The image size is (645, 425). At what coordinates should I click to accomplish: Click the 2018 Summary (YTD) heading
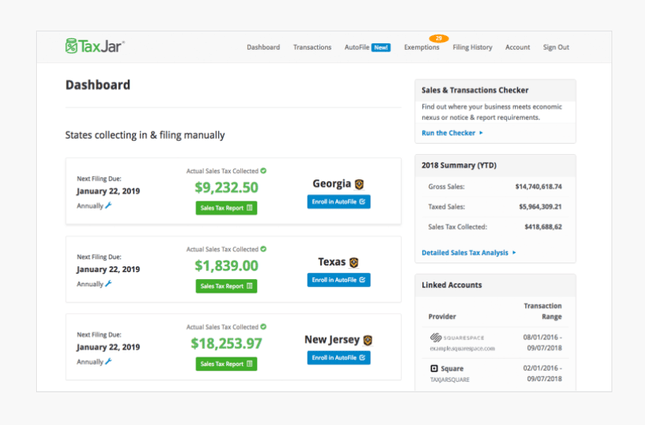click(x=459, y=165)
